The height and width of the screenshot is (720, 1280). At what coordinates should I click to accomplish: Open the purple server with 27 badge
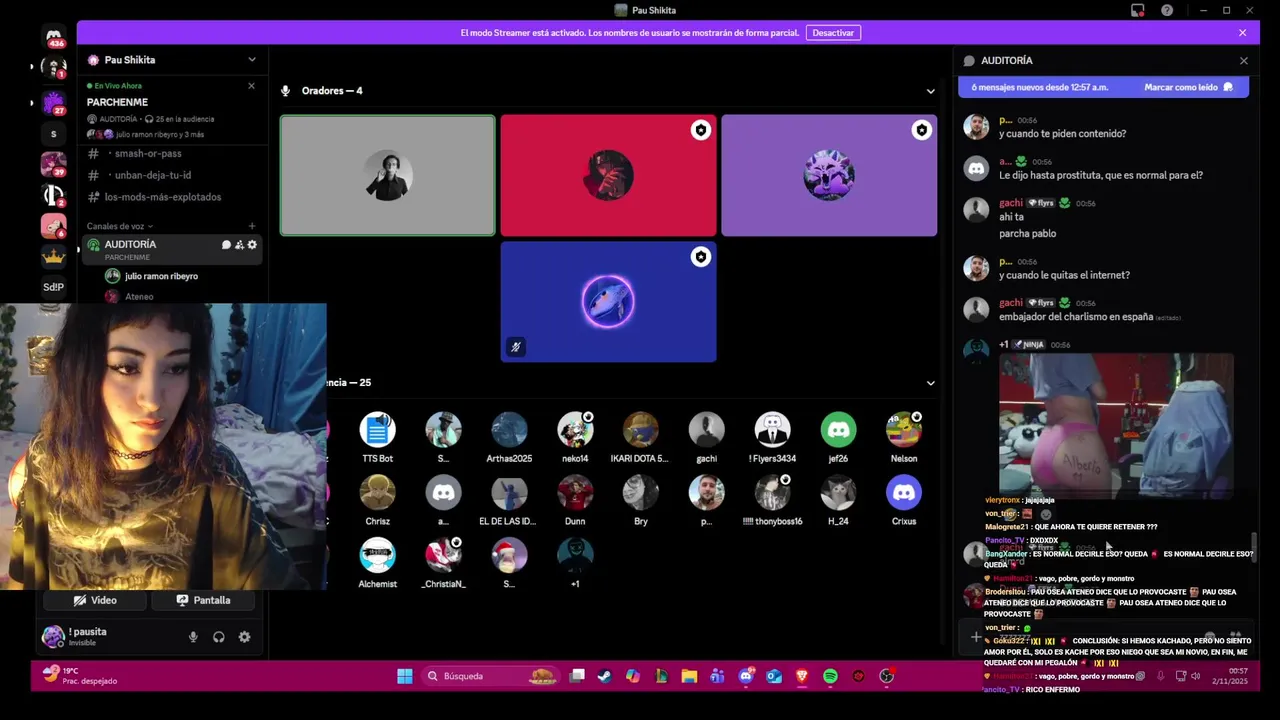point(54,102)
